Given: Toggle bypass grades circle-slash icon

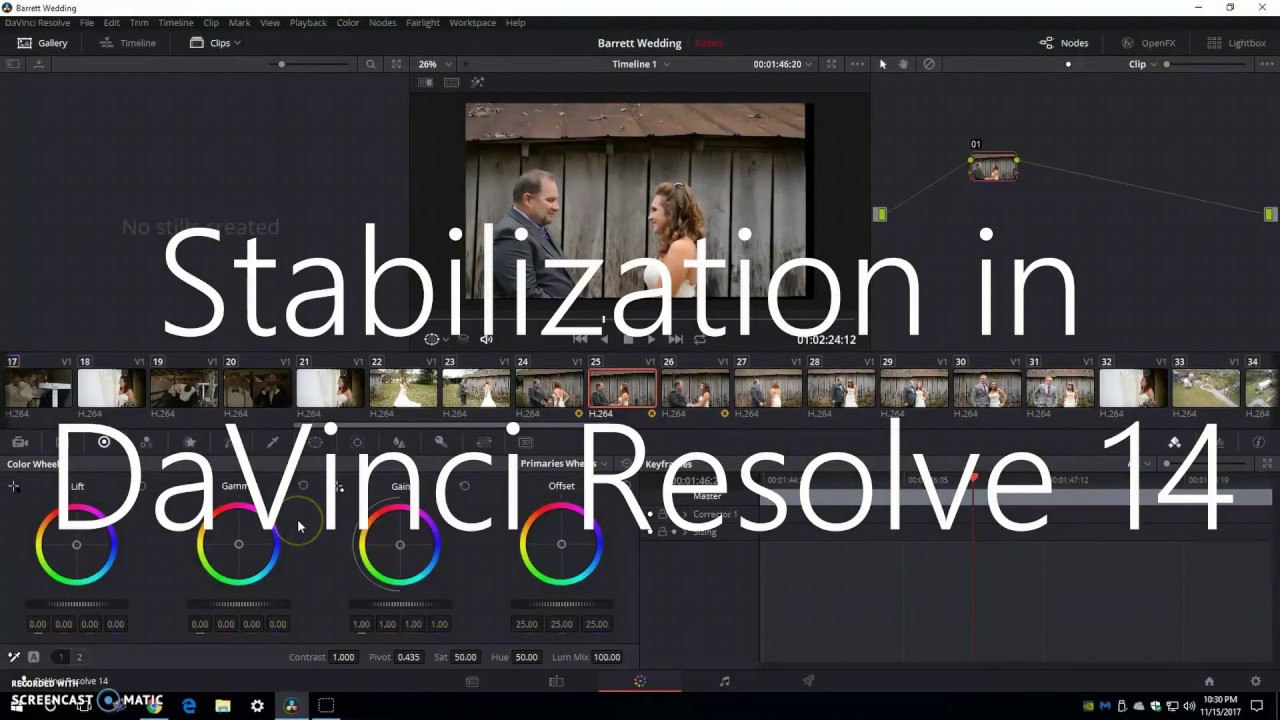Looking at the screenshot, I should point(929,64).
